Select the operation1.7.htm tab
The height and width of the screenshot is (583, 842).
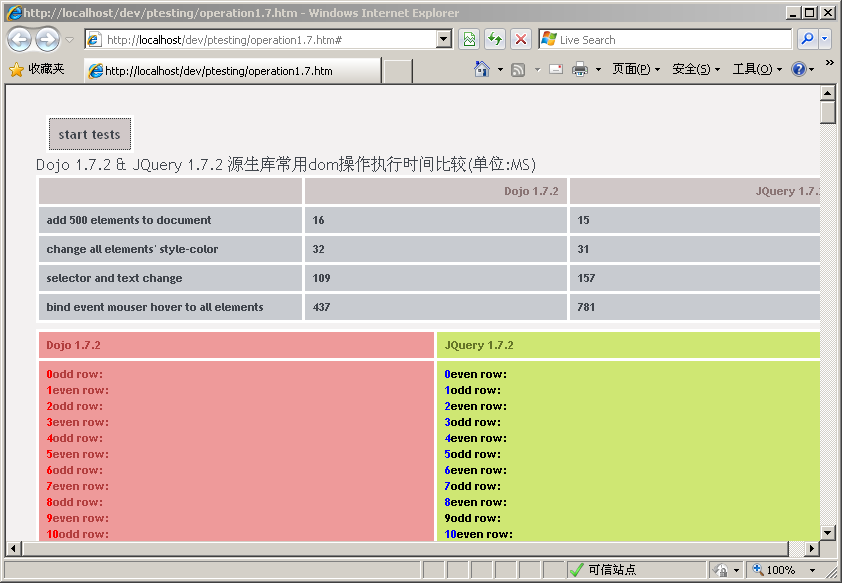tap(233, 71)
